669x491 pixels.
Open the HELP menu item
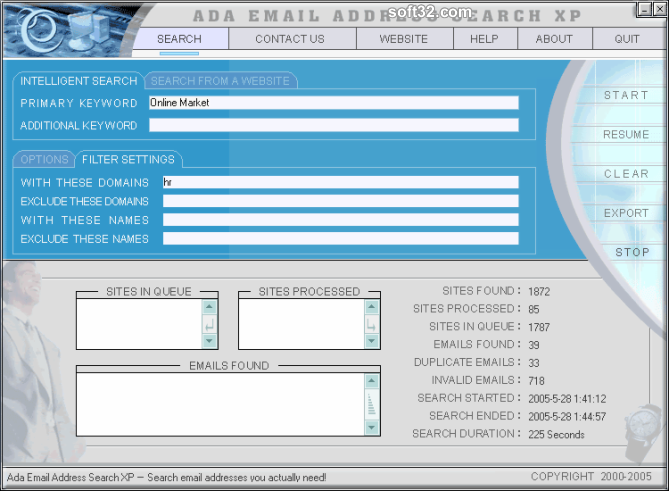(484, 39)
